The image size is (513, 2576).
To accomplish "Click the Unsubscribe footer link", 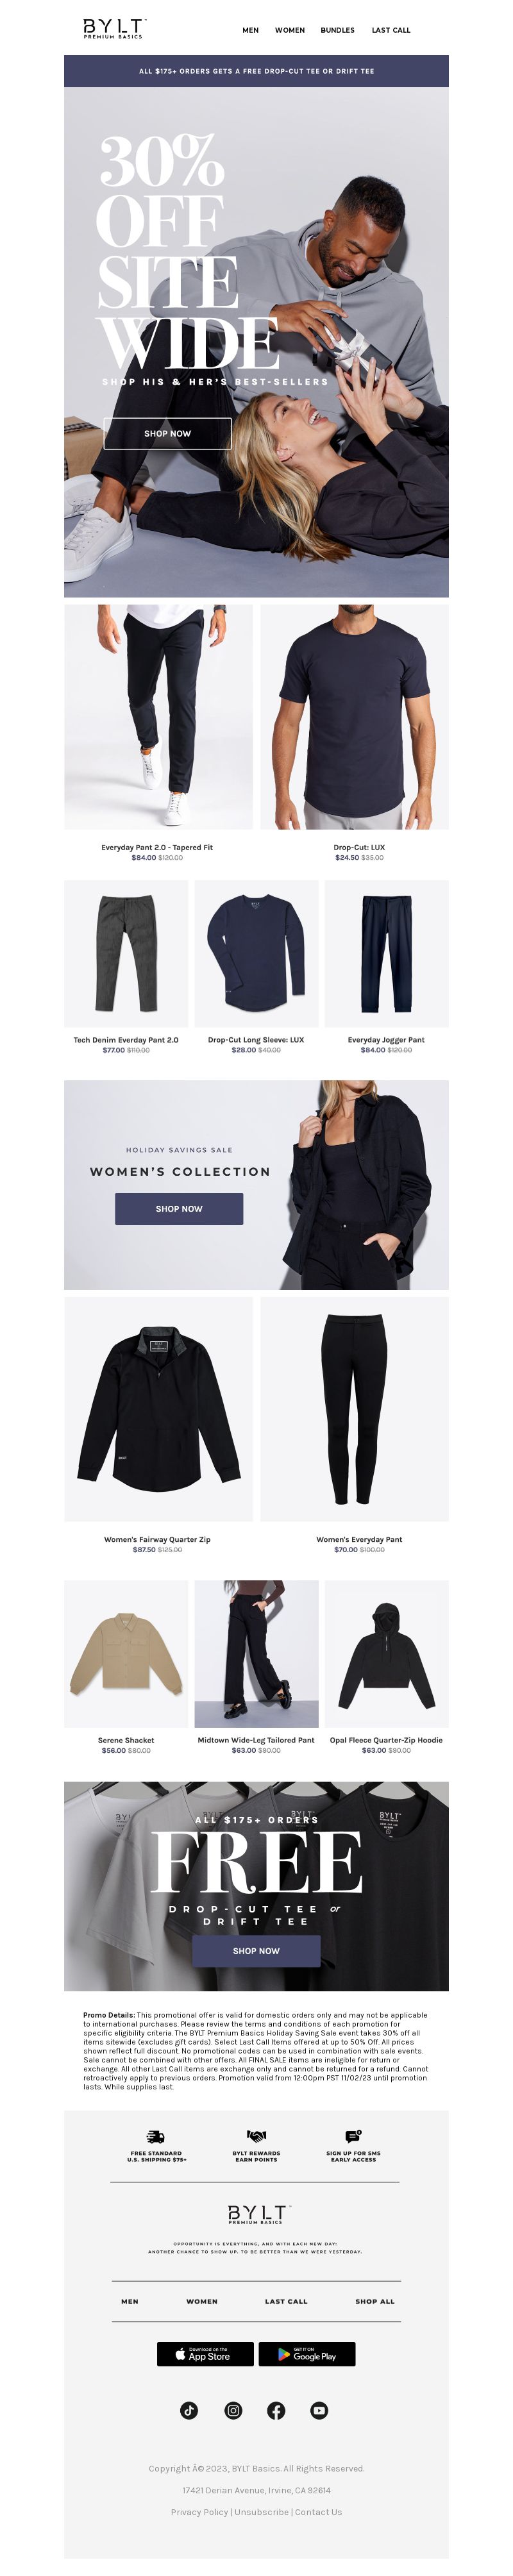I will coord(261,2511).
